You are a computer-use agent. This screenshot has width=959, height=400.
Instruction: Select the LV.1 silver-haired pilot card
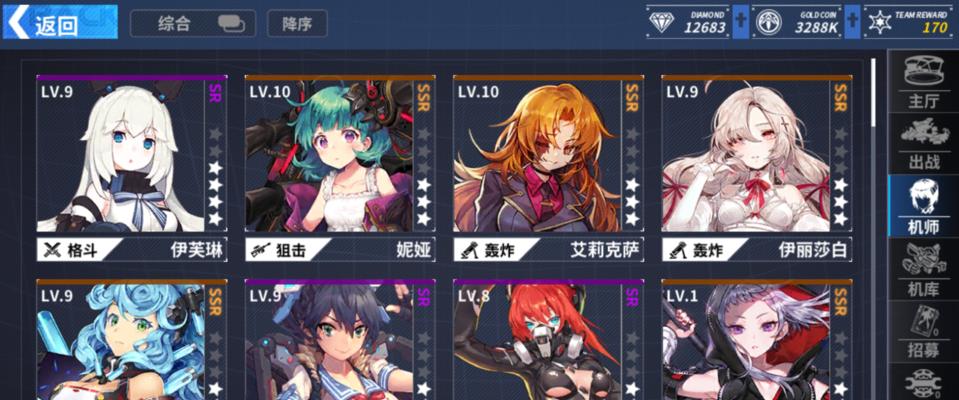(x=757, y=339)
